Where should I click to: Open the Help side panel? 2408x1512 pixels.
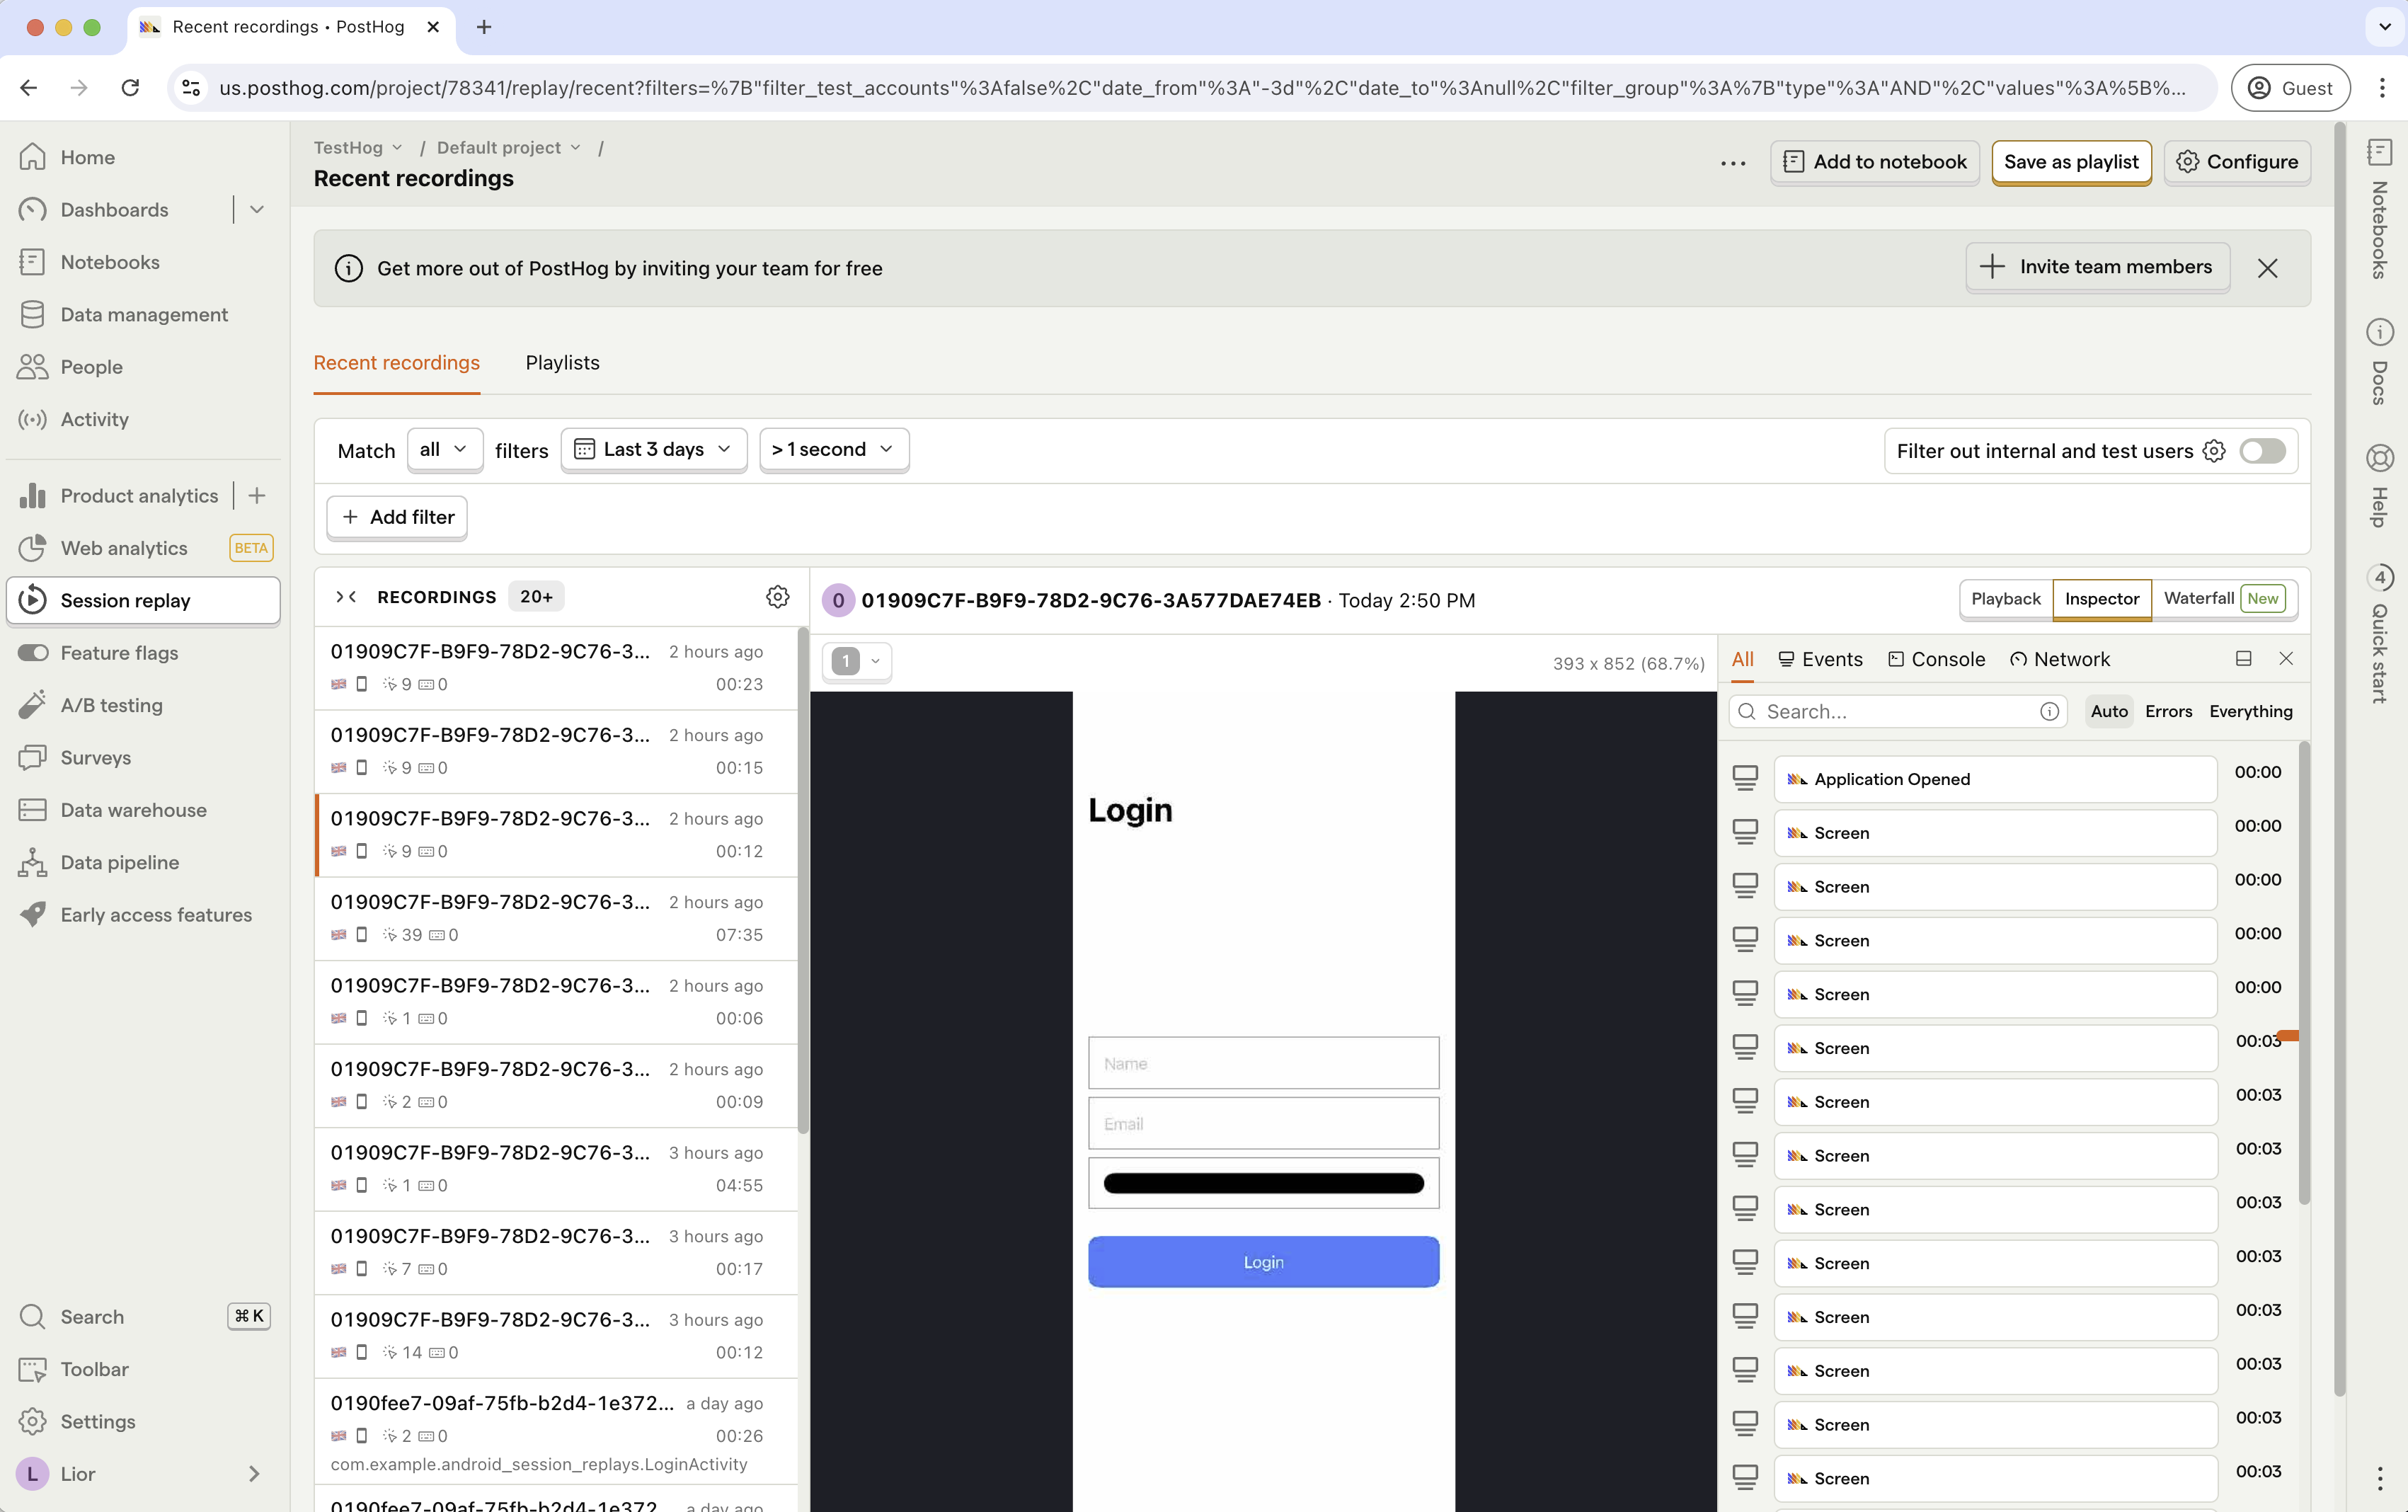tap(2379, 485)
